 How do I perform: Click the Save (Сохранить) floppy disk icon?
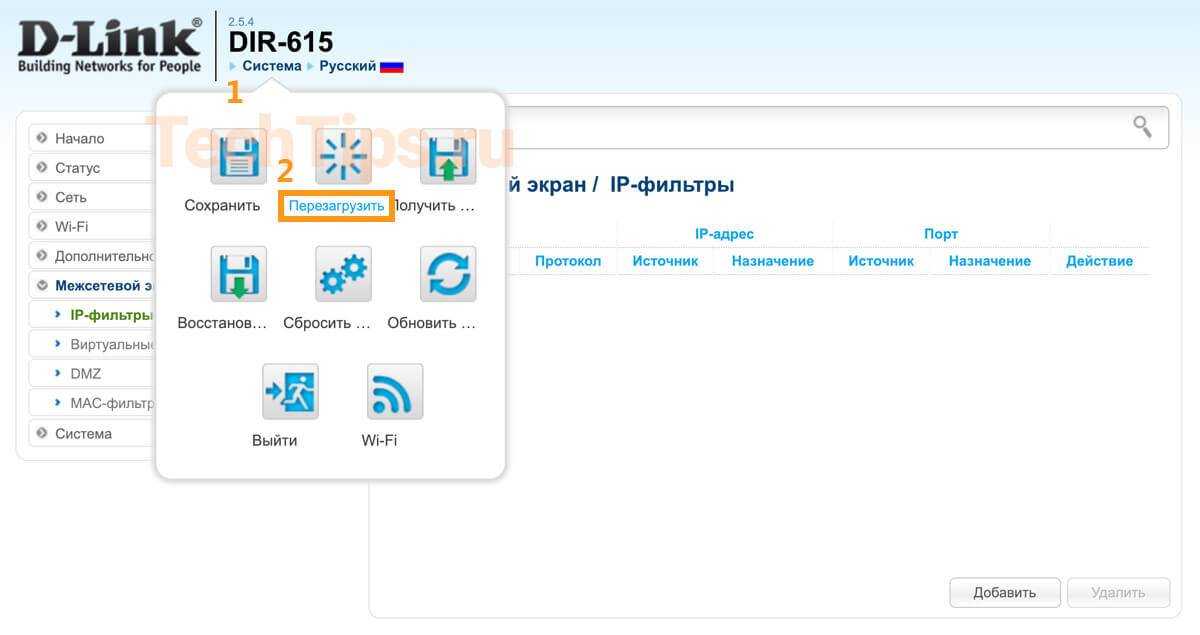coord(238,156)
